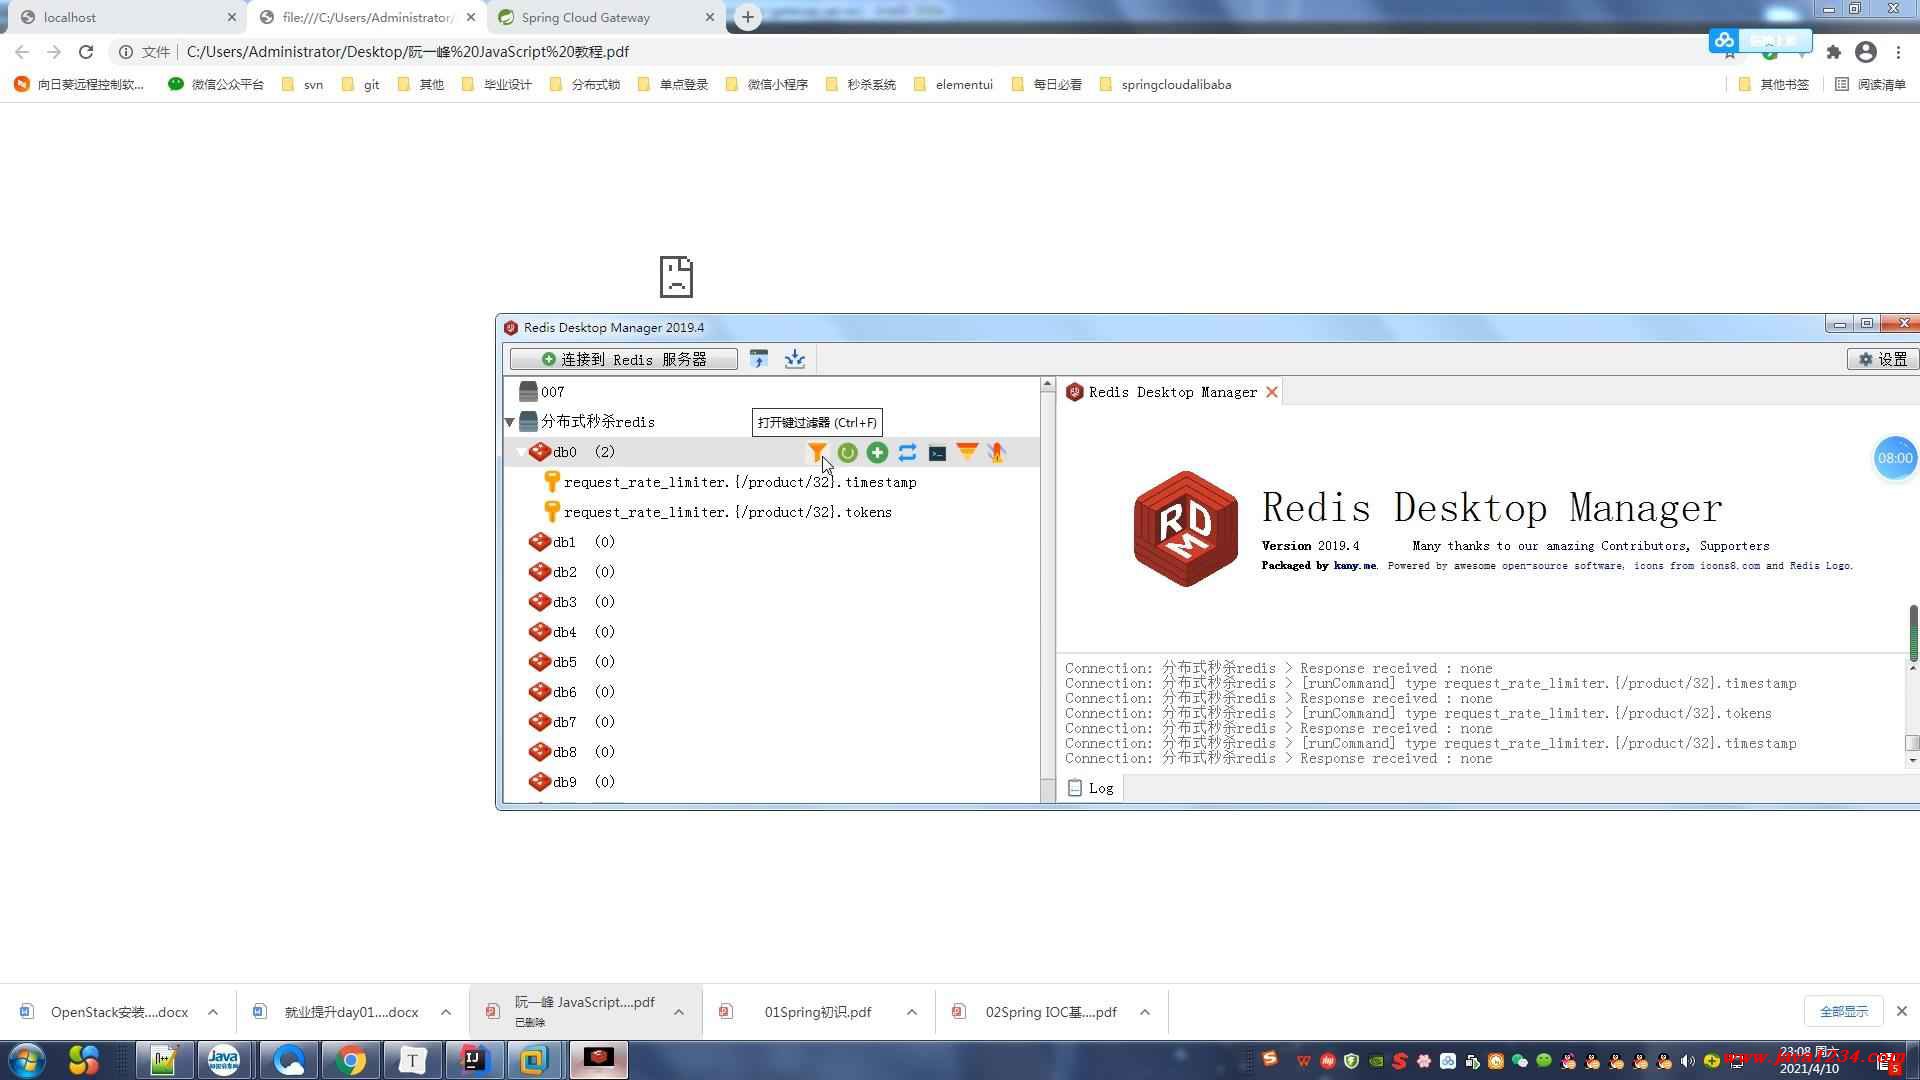Close the file:///C:/Users/Administrator tab
1920x1080 pixels.
click(x=471, y=17)
